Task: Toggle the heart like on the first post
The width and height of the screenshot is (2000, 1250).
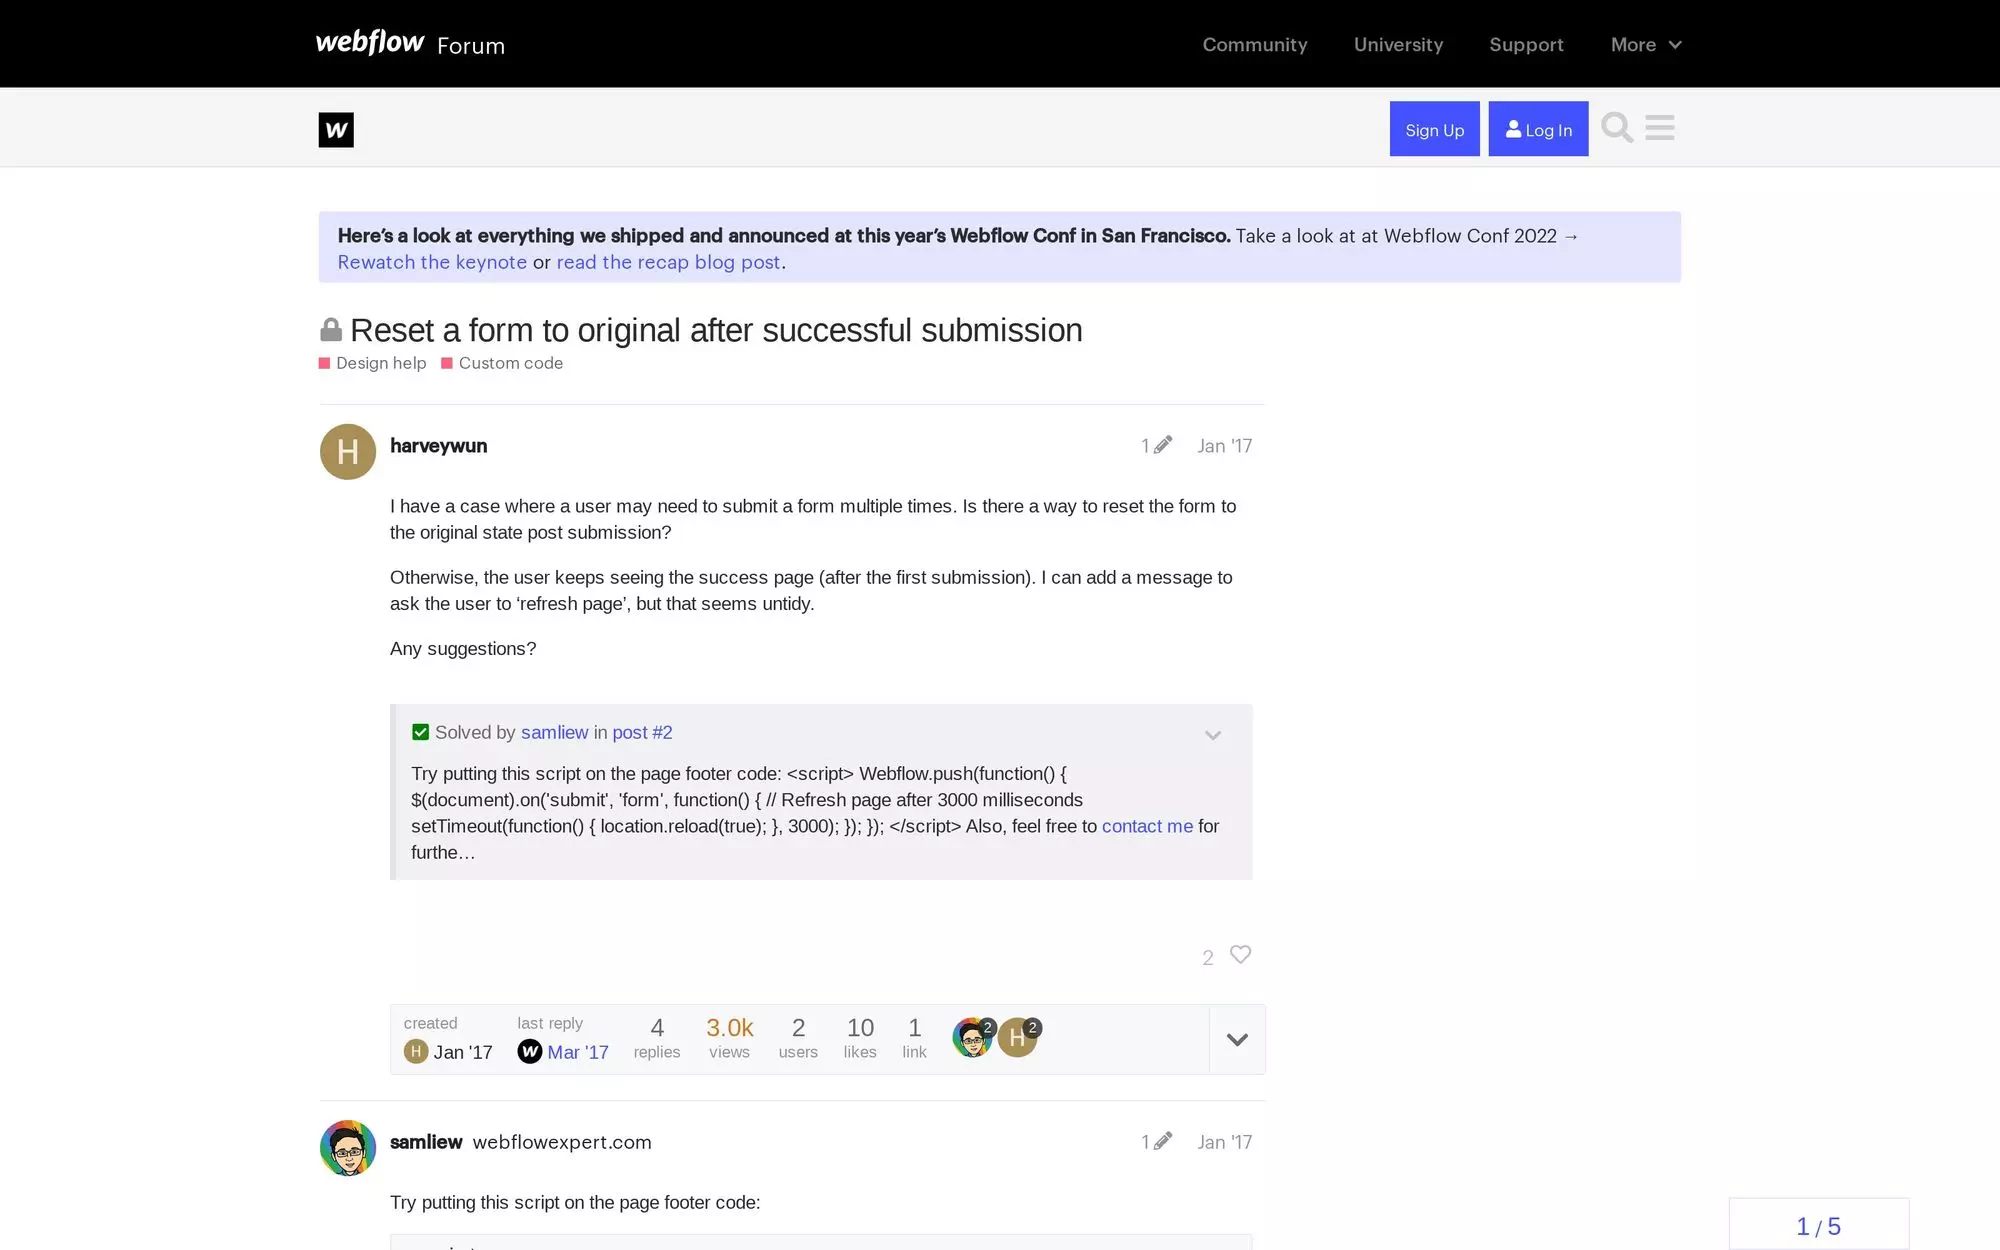Action: tap(1240, 955)
